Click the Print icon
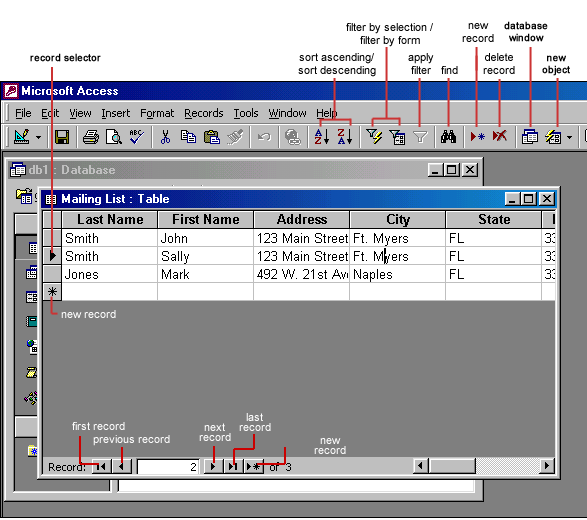The height and width of the screenshot is (520, 587). [x=91, y=137]
